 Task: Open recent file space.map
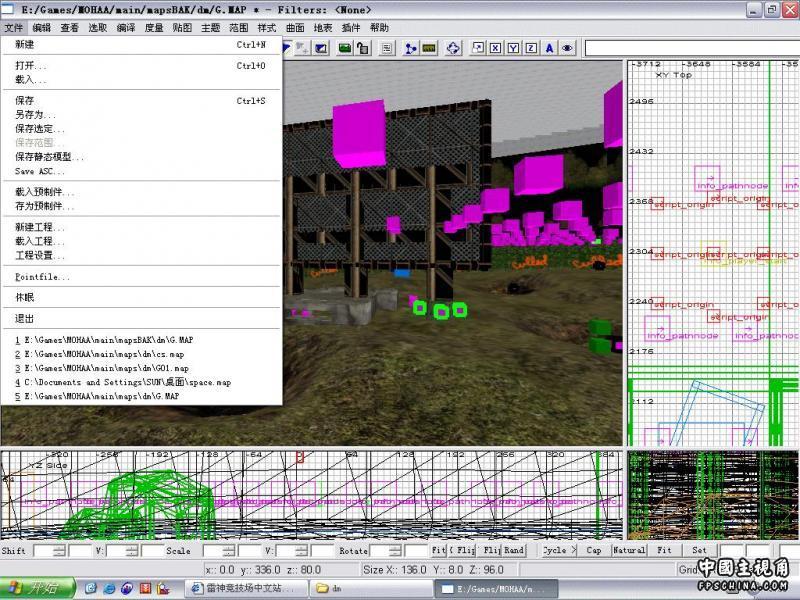click(x=141, y=383)
